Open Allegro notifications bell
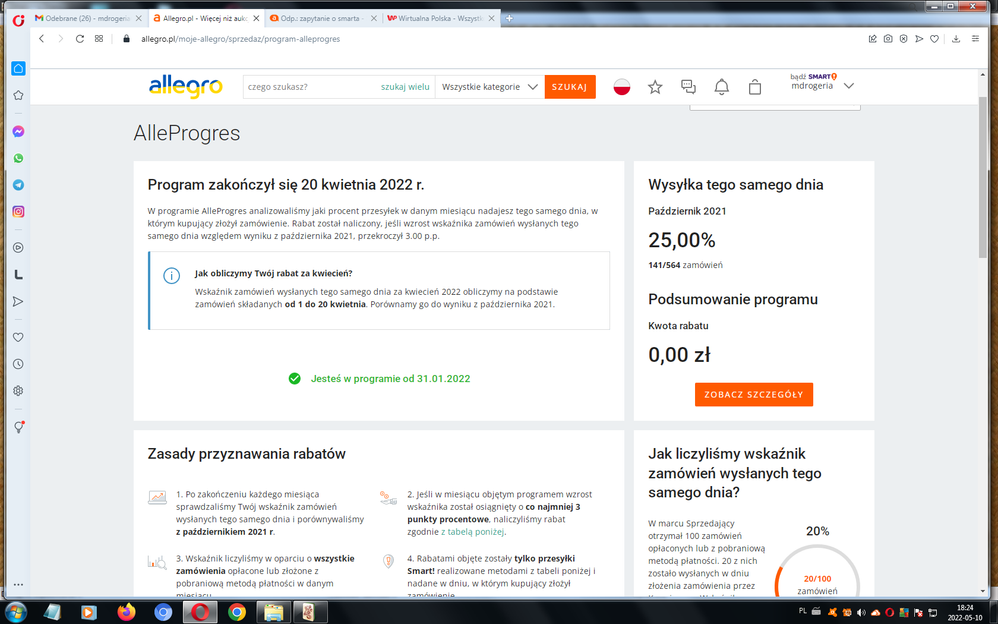The height and width of the screenshot is (624, 998). pos(721,87)
